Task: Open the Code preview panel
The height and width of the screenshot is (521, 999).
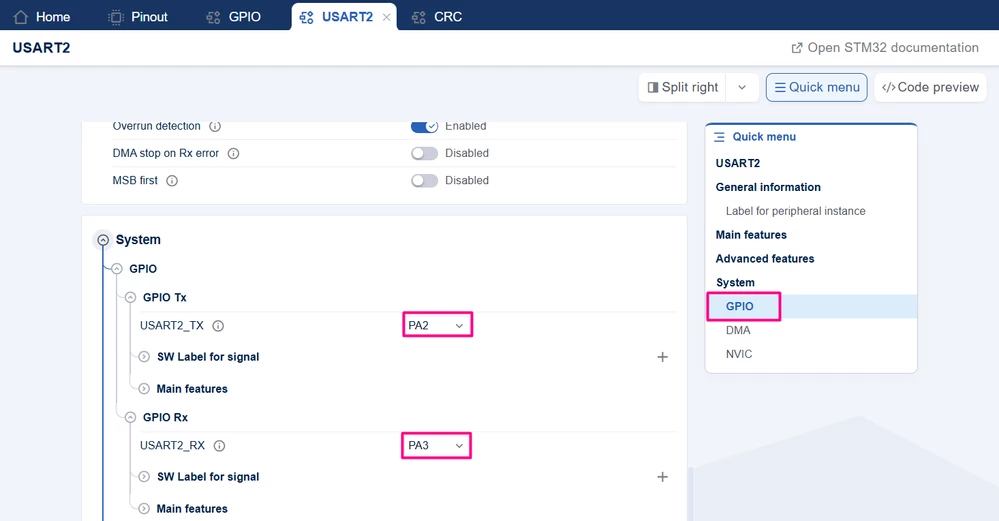Action: [930, 87]
